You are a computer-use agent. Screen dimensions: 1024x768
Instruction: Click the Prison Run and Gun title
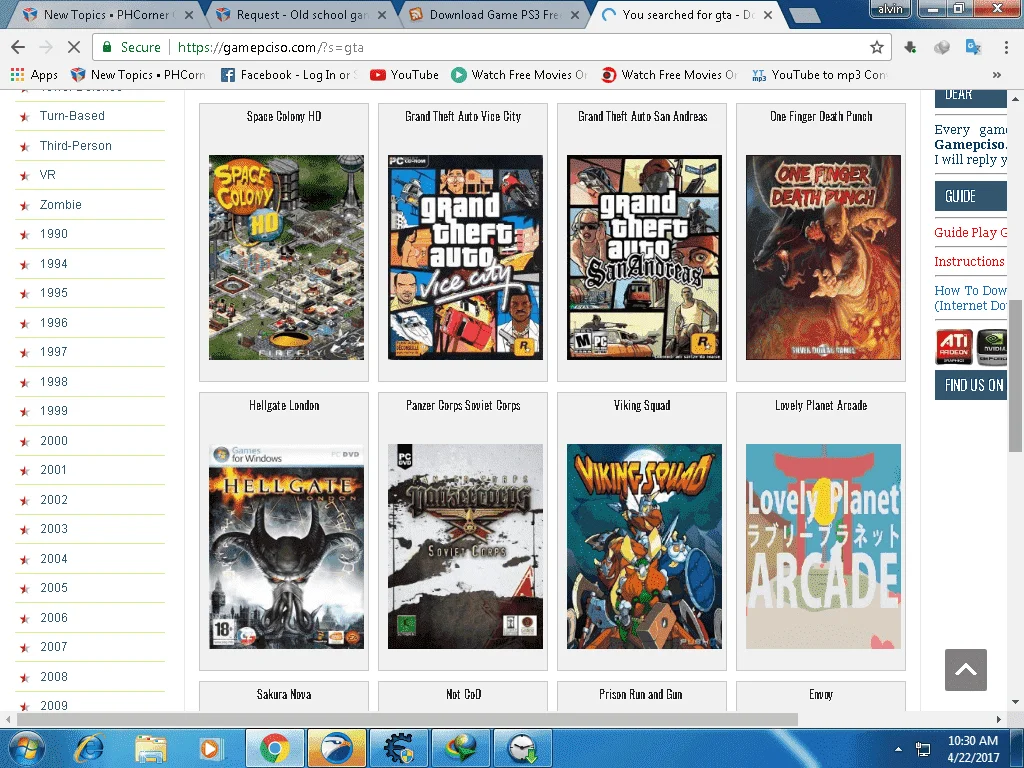click(641, 694)
